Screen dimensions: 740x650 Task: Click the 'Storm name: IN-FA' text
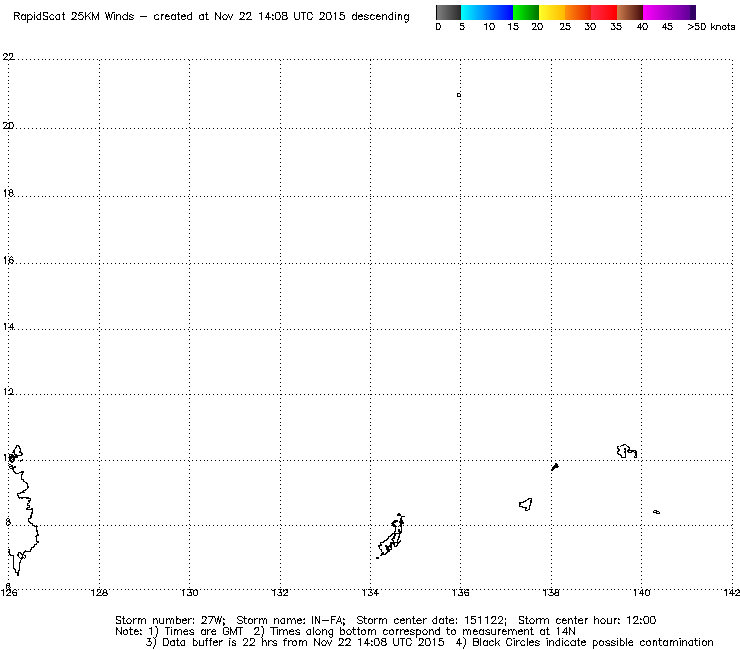point(291,620)
